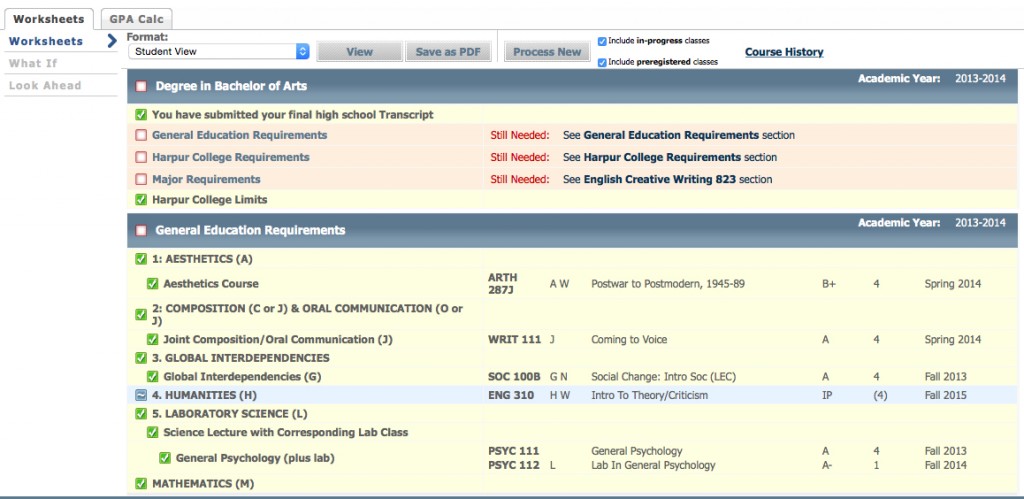The image size is (1024, 499).
Task: Click the green check icon next to Harpur College Limits
Action: [x=141, y=200]
